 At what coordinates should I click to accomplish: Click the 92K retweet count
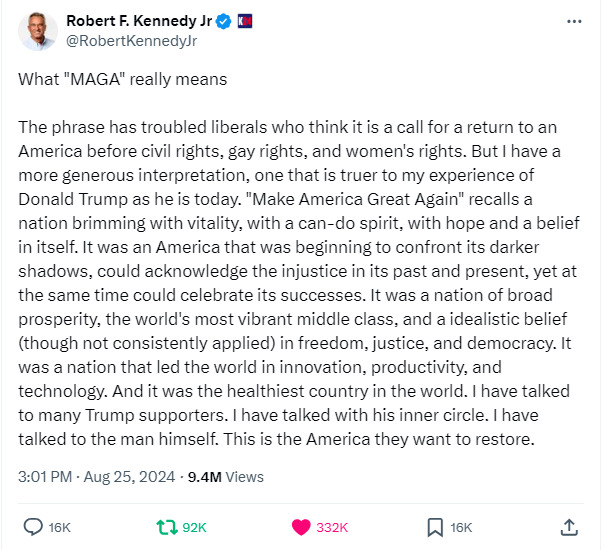click(194, 527)
